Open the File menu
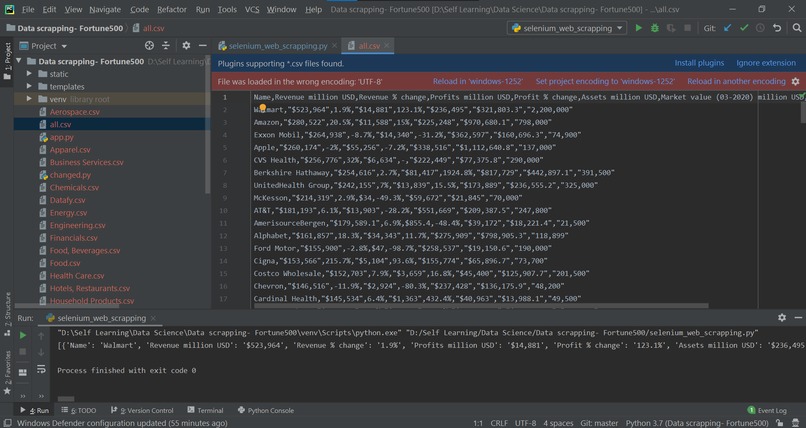 28,9
